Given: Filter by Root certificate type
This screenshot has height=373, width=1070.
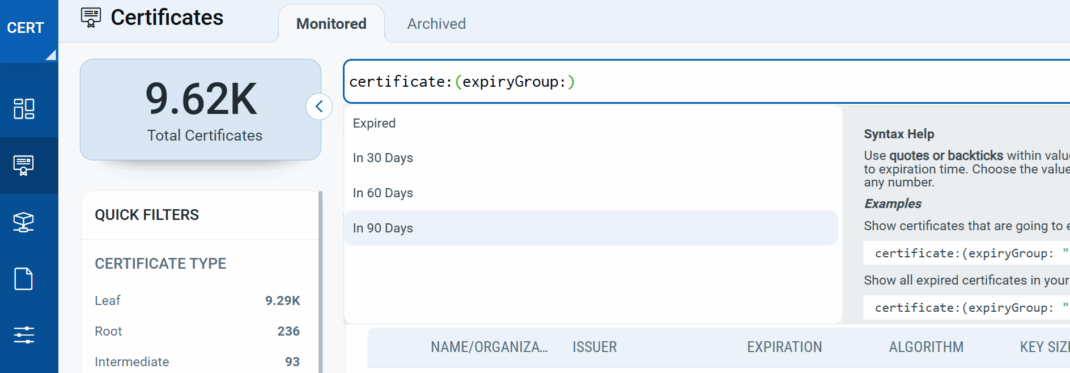Looking at the screenshot, I should pyautogui.click(x=109, y=331).
